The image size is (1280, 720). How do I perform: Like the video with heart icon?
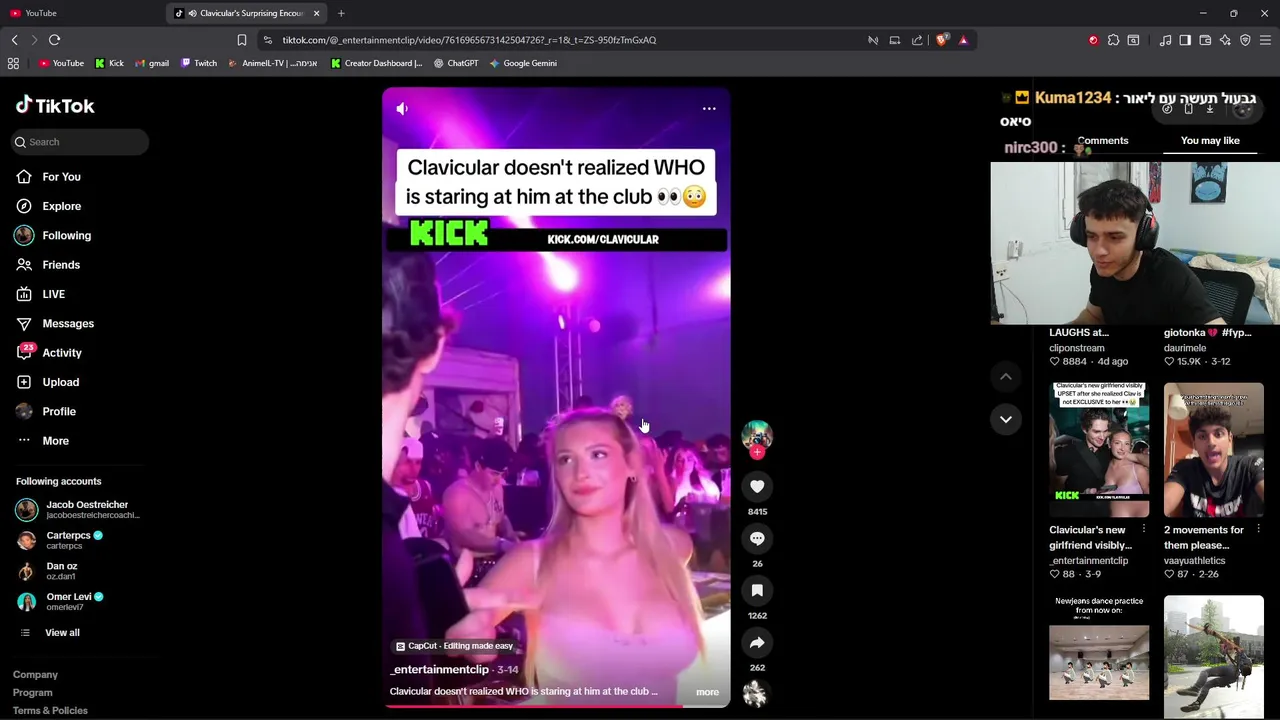(x=757, y=486)
